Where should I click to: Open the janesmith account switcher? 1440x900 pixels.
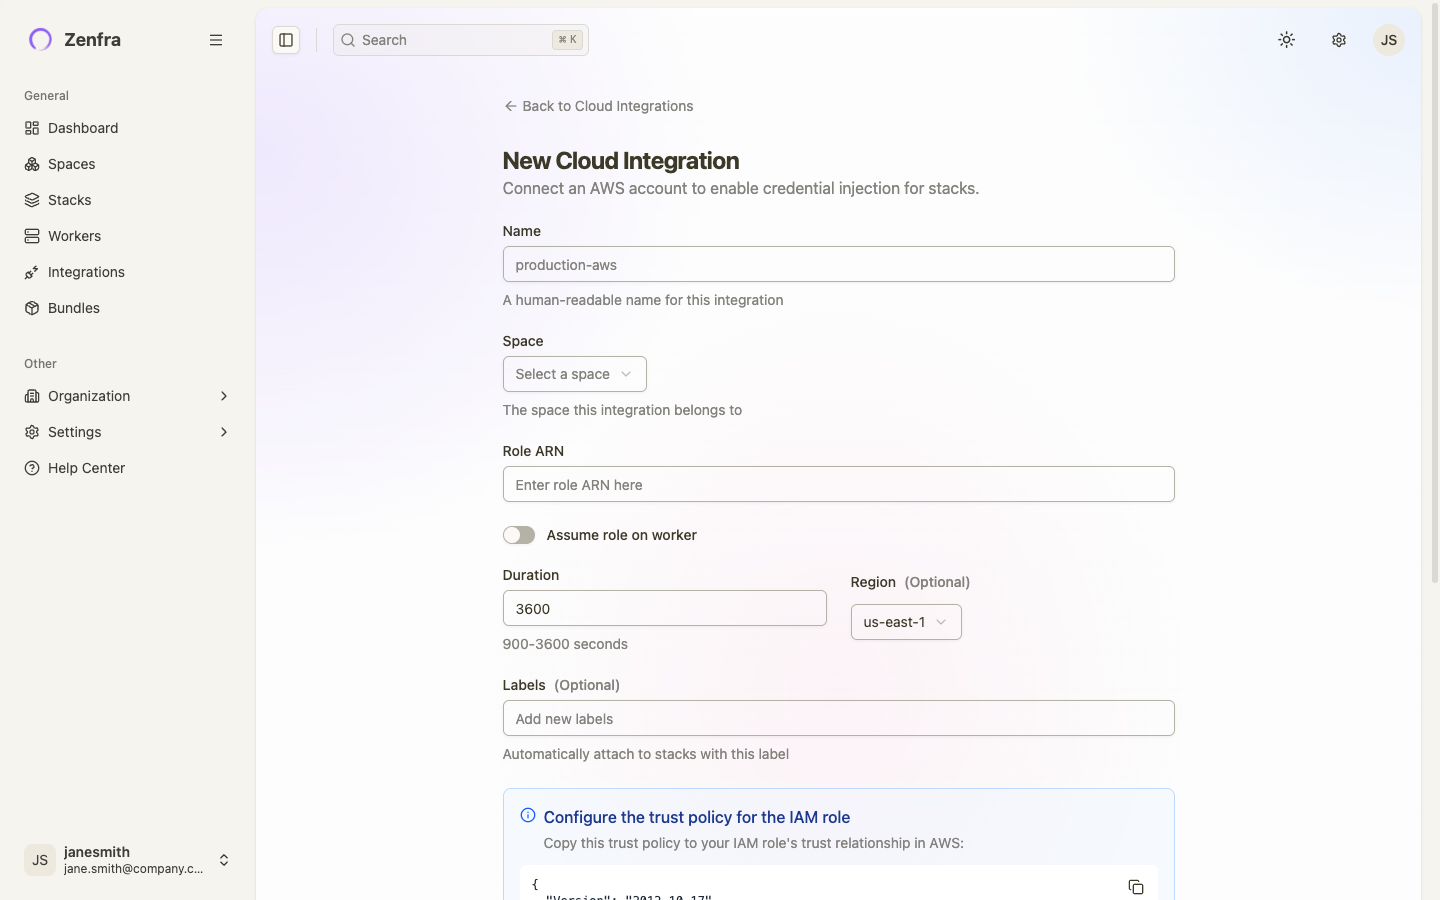point(128,860)
